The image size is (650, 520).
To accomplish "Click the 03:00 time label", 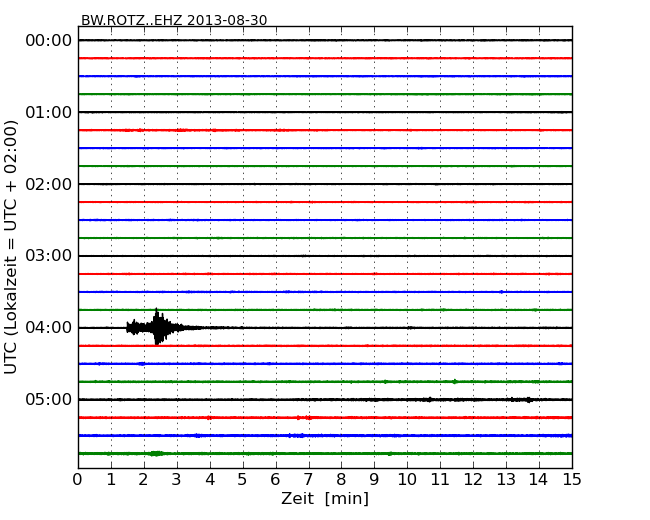I will pyautogui.click(x=49, y=256).
